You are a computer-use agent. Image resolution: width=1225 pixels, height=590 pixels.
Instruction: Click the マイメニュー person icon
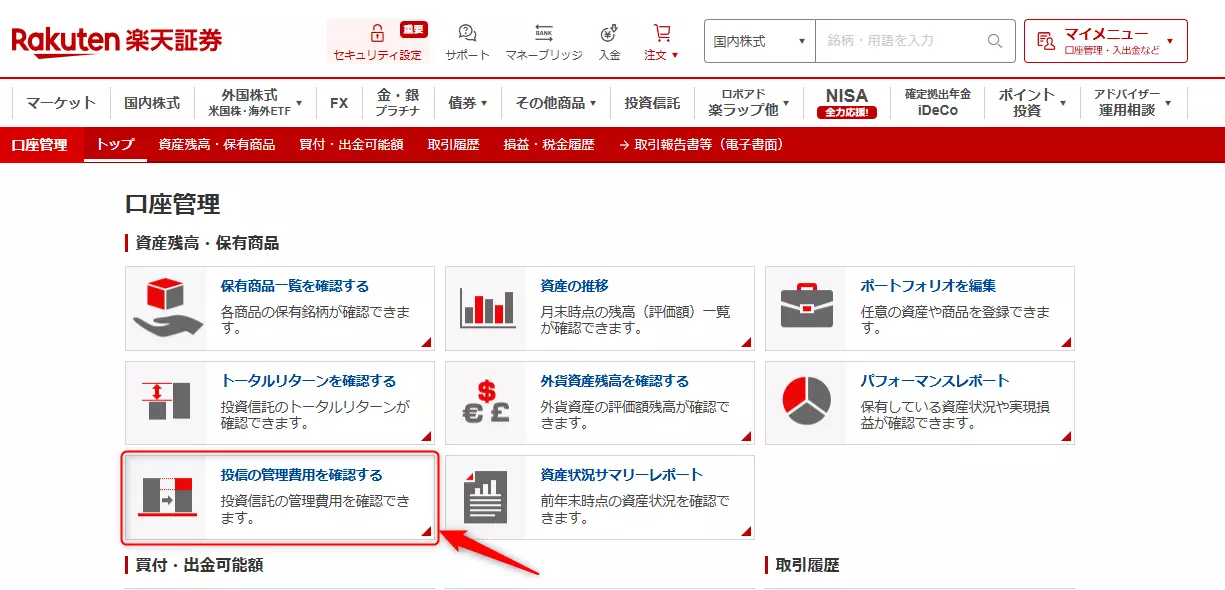tap(1046, 41)
